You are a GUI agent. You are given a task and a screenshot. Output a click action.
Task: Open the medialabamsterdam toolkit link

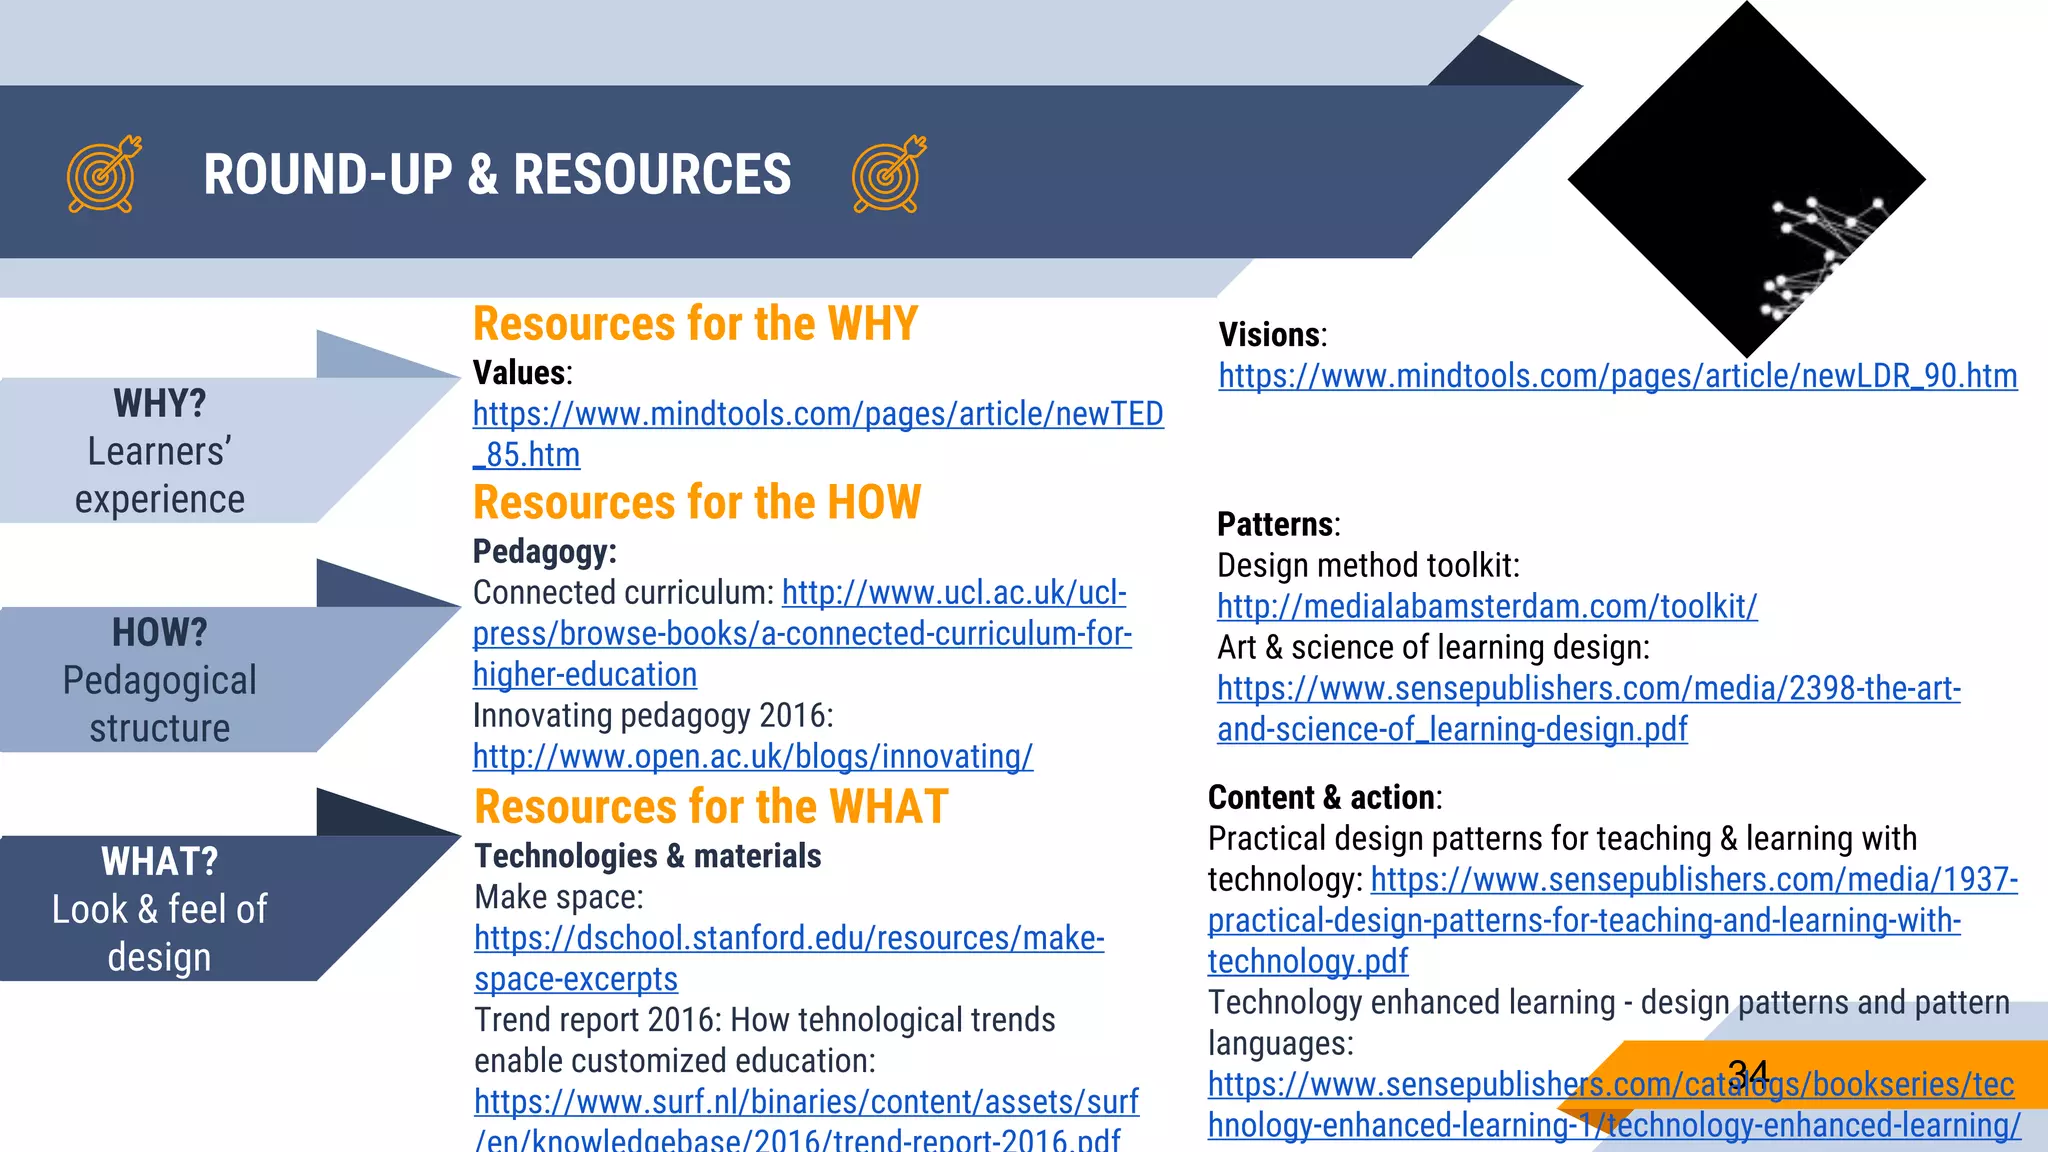[x=1487, y=606]
